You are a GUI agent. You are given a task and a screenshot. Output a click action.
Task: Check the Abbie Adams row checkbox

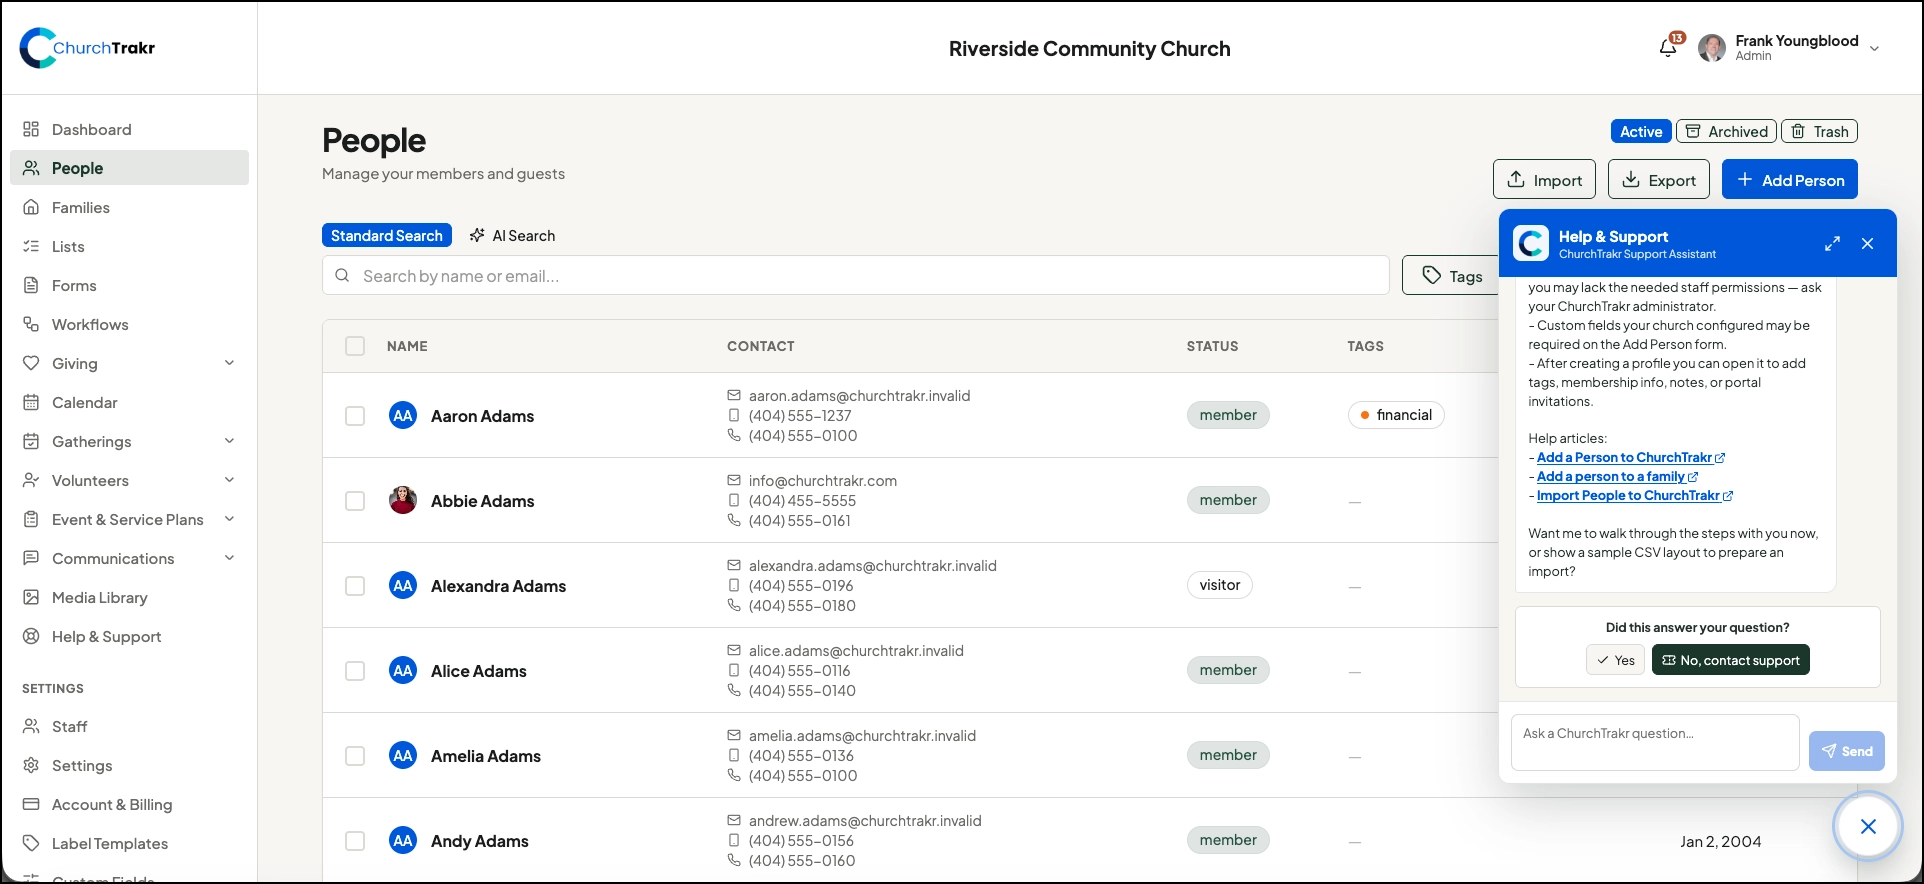click(x=355, y=500)
